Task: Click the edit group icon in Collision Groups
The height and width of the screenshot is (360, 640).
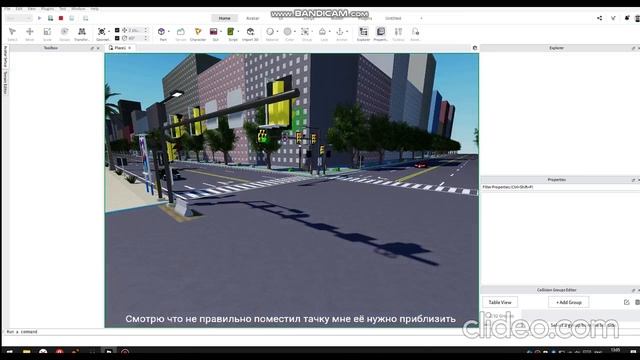Action: coord(627,302)
